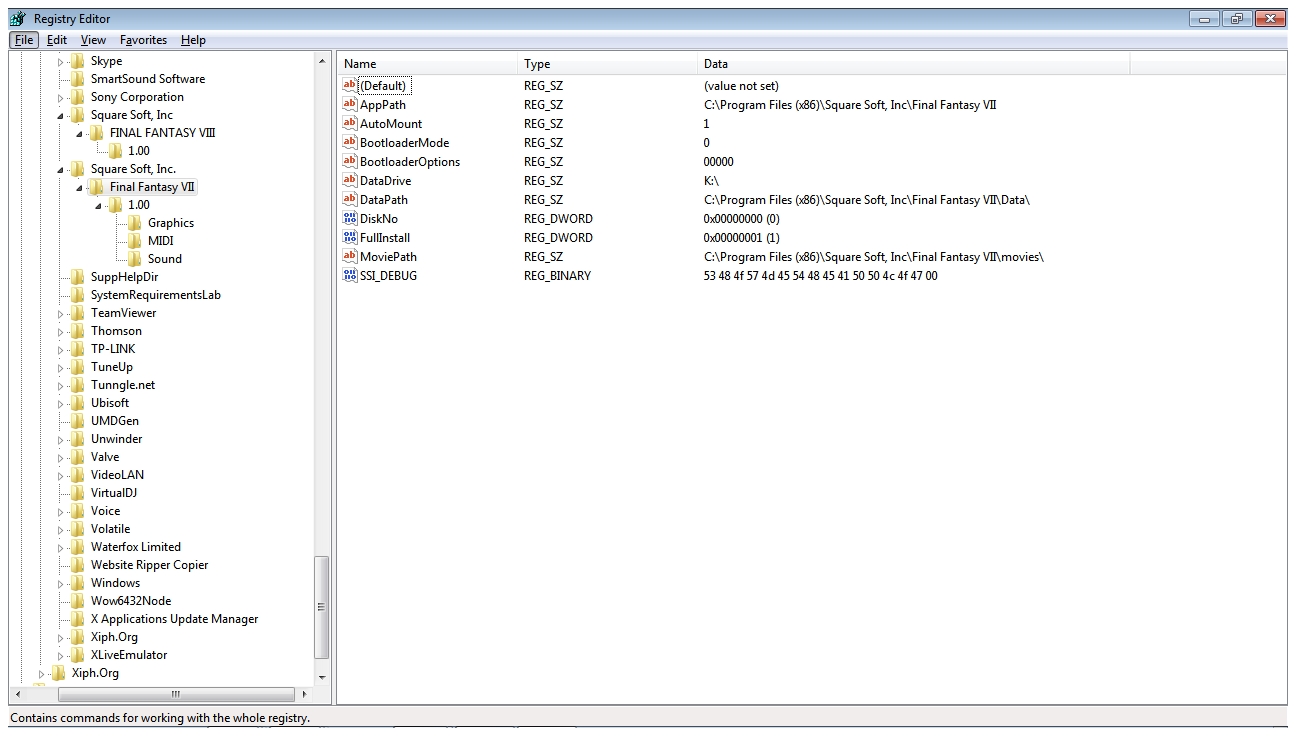Click the TeamViewer folder icon

[x=78, y=313]
